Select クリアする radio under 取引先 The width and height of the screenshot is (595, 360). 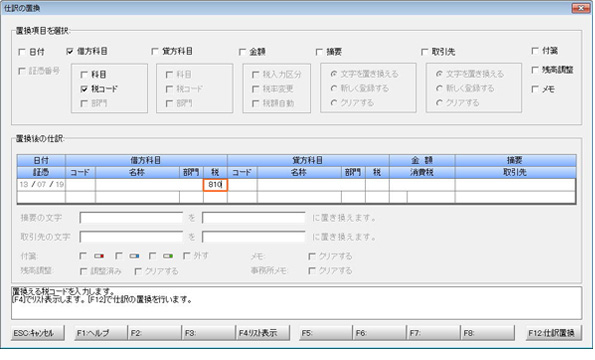[439, 103]
